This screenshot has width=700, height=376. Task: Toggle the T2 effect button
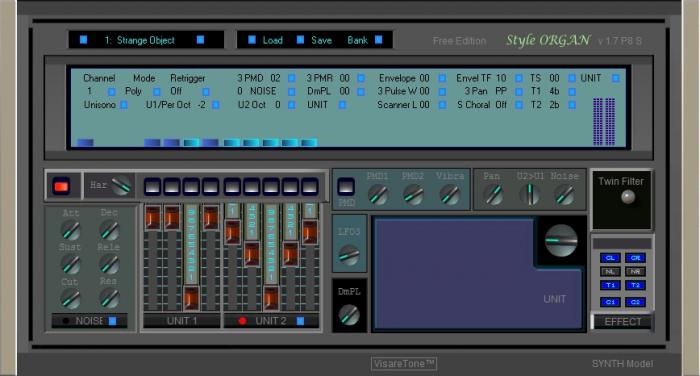pos(635,285)
